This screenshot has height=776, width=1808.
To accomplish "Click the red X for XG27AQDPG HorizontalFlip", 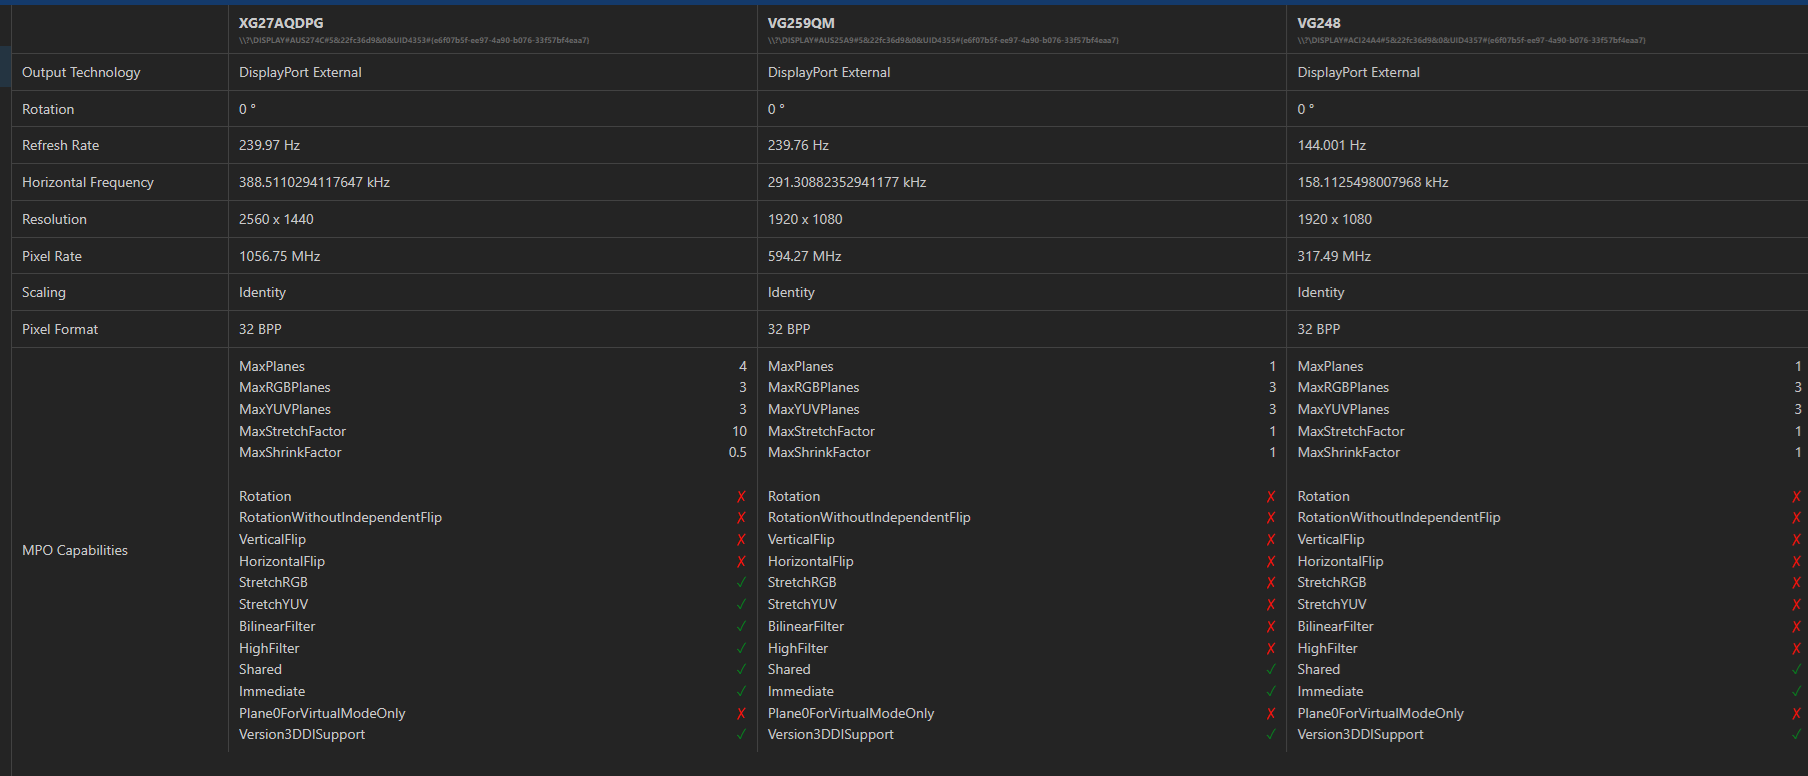I will 741,562.
